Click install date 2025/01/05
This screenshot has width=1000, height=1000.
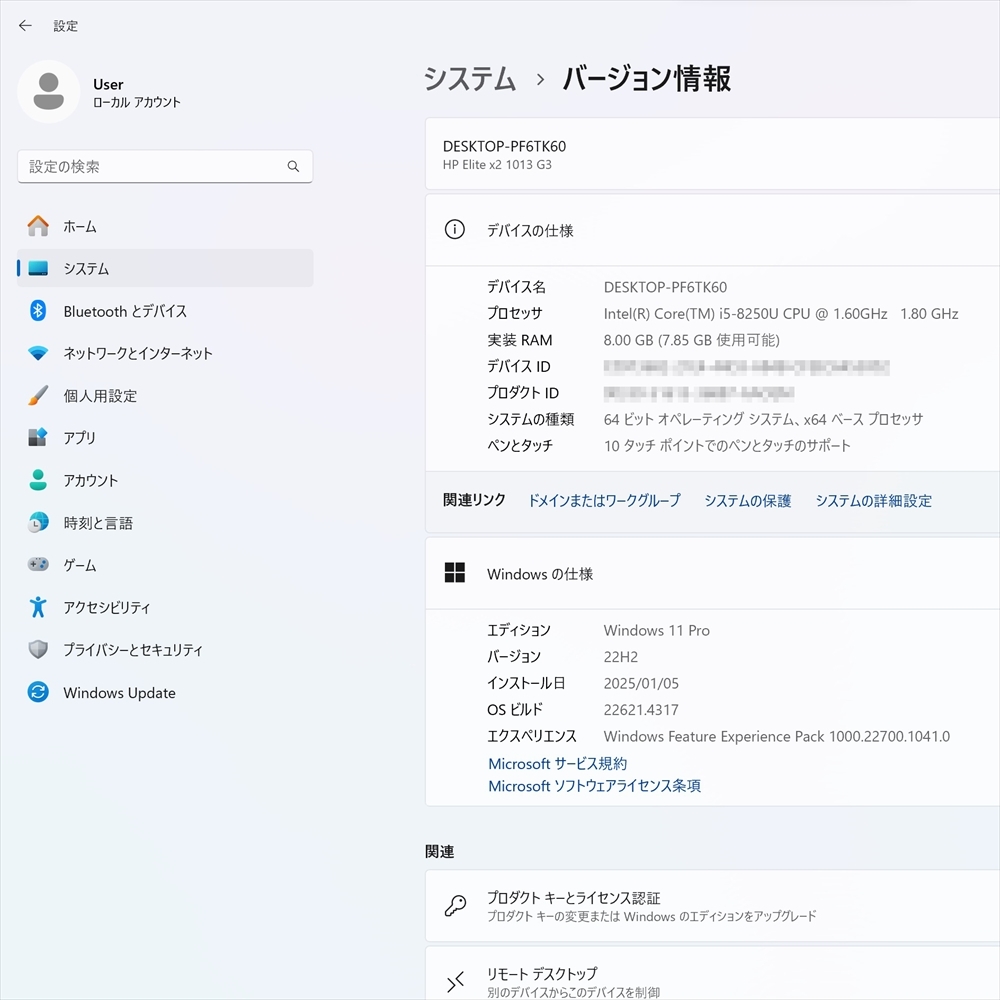tap(641, 683)
